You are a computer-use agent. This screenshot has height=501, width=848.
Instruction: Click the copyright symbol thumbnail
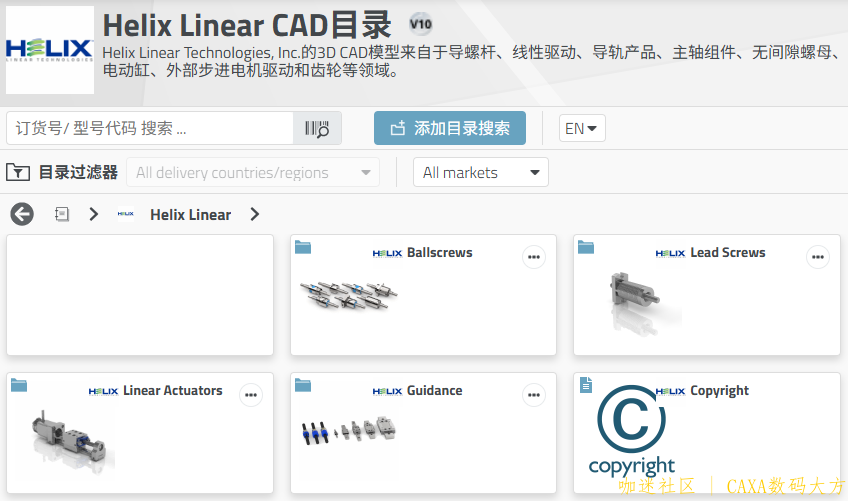pyautogui.click(x=632, y=430)
